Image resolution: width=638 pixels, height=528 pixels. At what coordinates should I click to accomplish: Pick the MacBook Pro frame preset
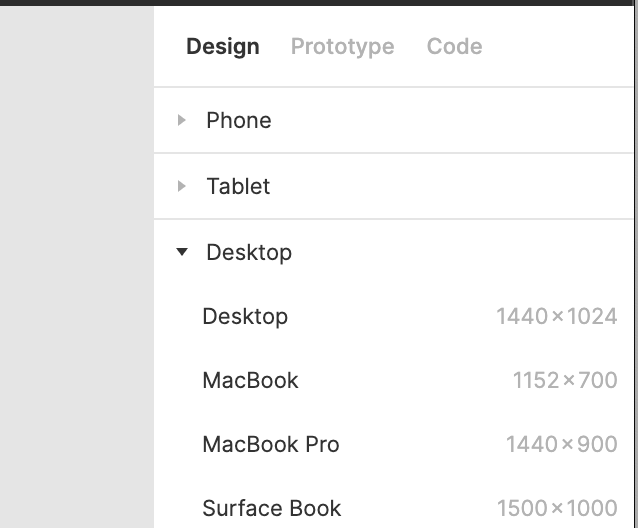pos(394,444)
